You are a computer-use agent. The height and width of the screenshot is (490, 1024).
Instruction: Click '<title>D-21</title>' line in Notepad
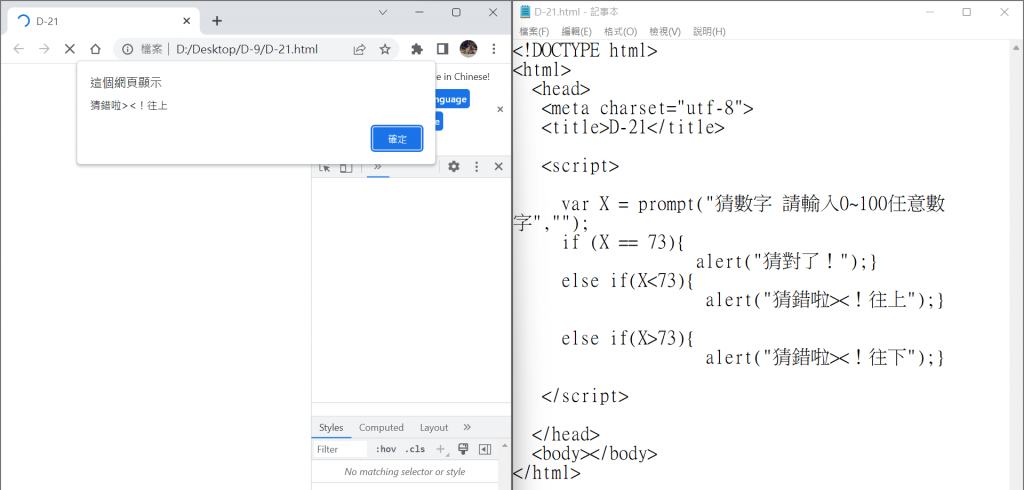coord(633,127)
